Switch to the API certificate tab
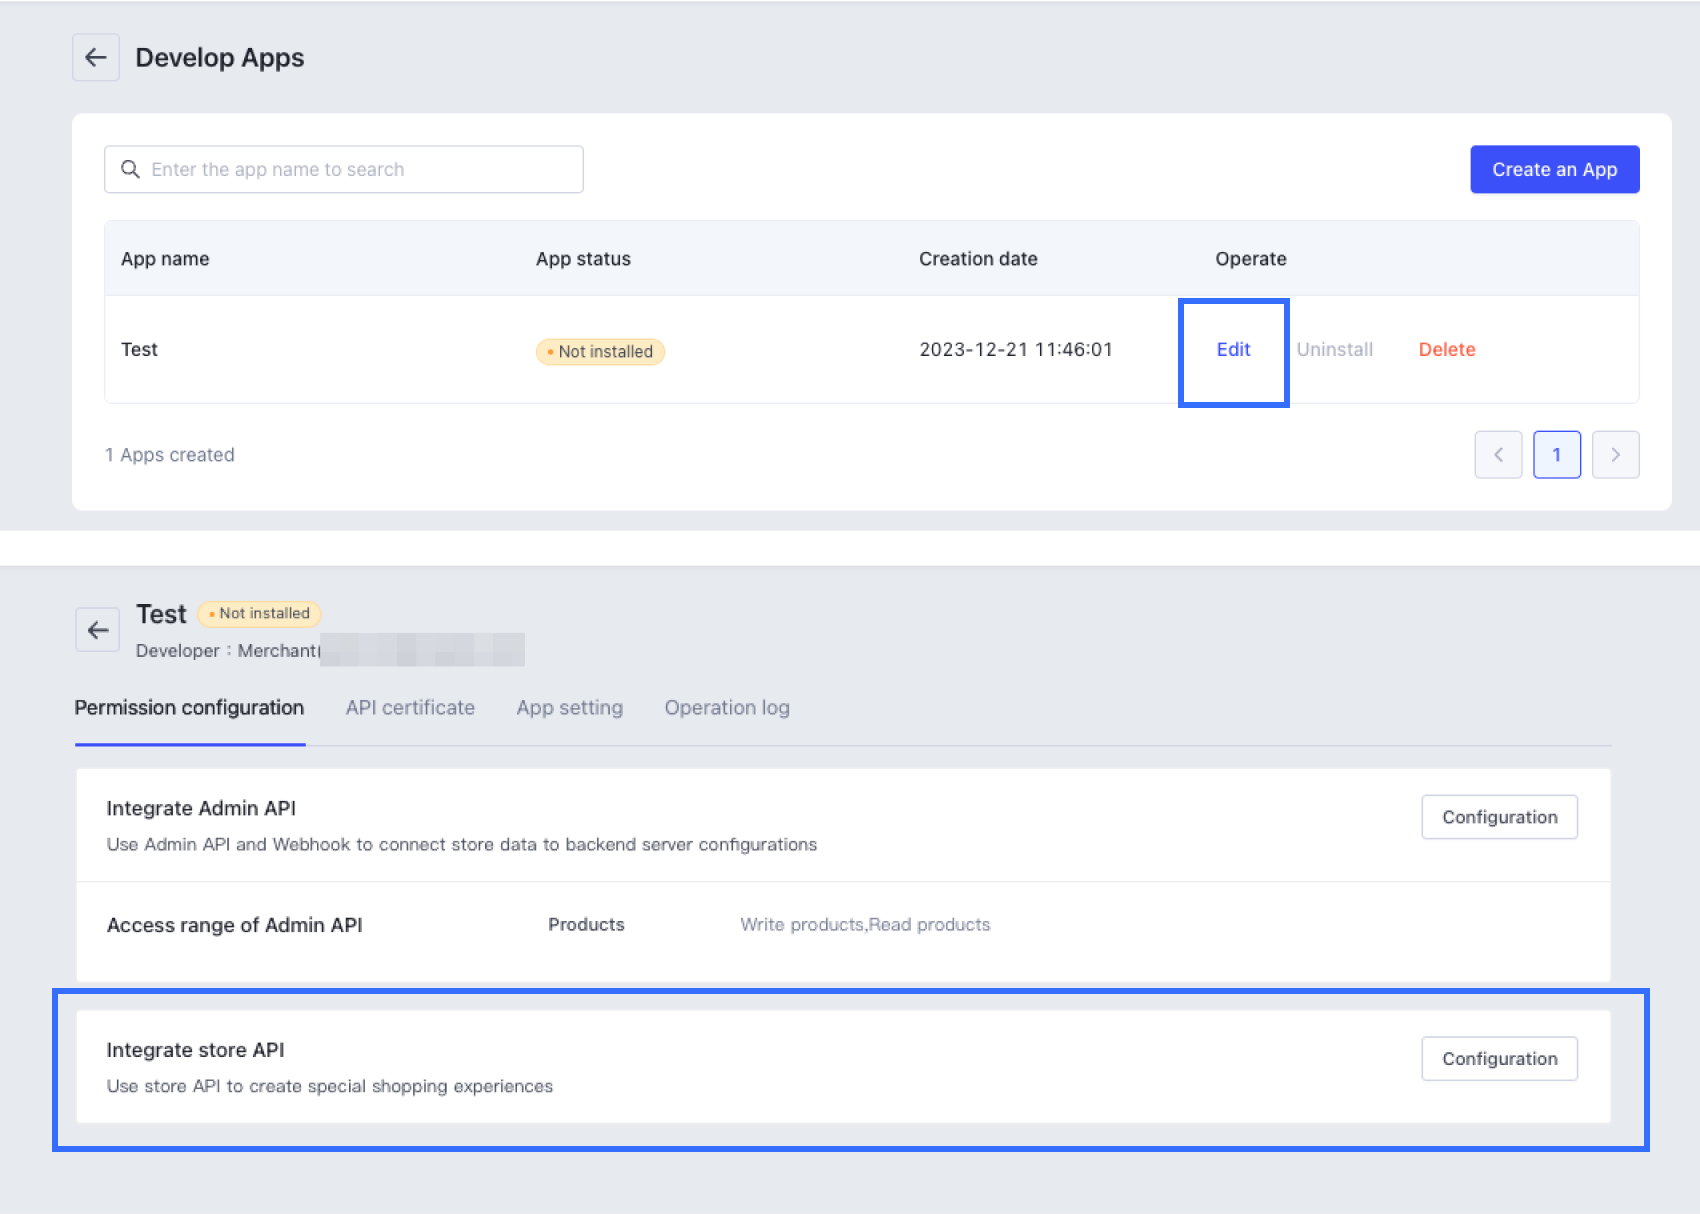Viewport: 1700px width, 1214px height. [410, 707]
